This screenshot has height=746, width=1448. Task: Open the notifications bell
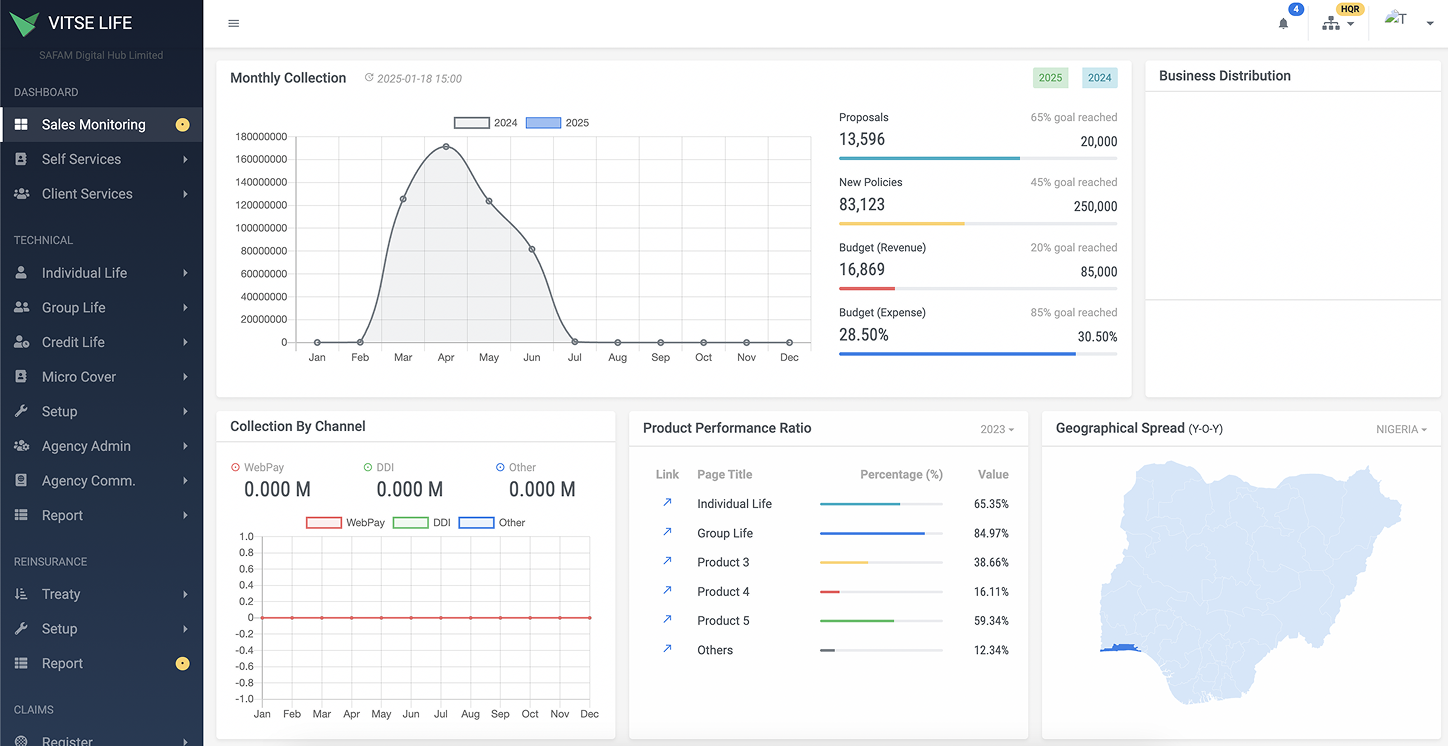[x=1283, y=23]
